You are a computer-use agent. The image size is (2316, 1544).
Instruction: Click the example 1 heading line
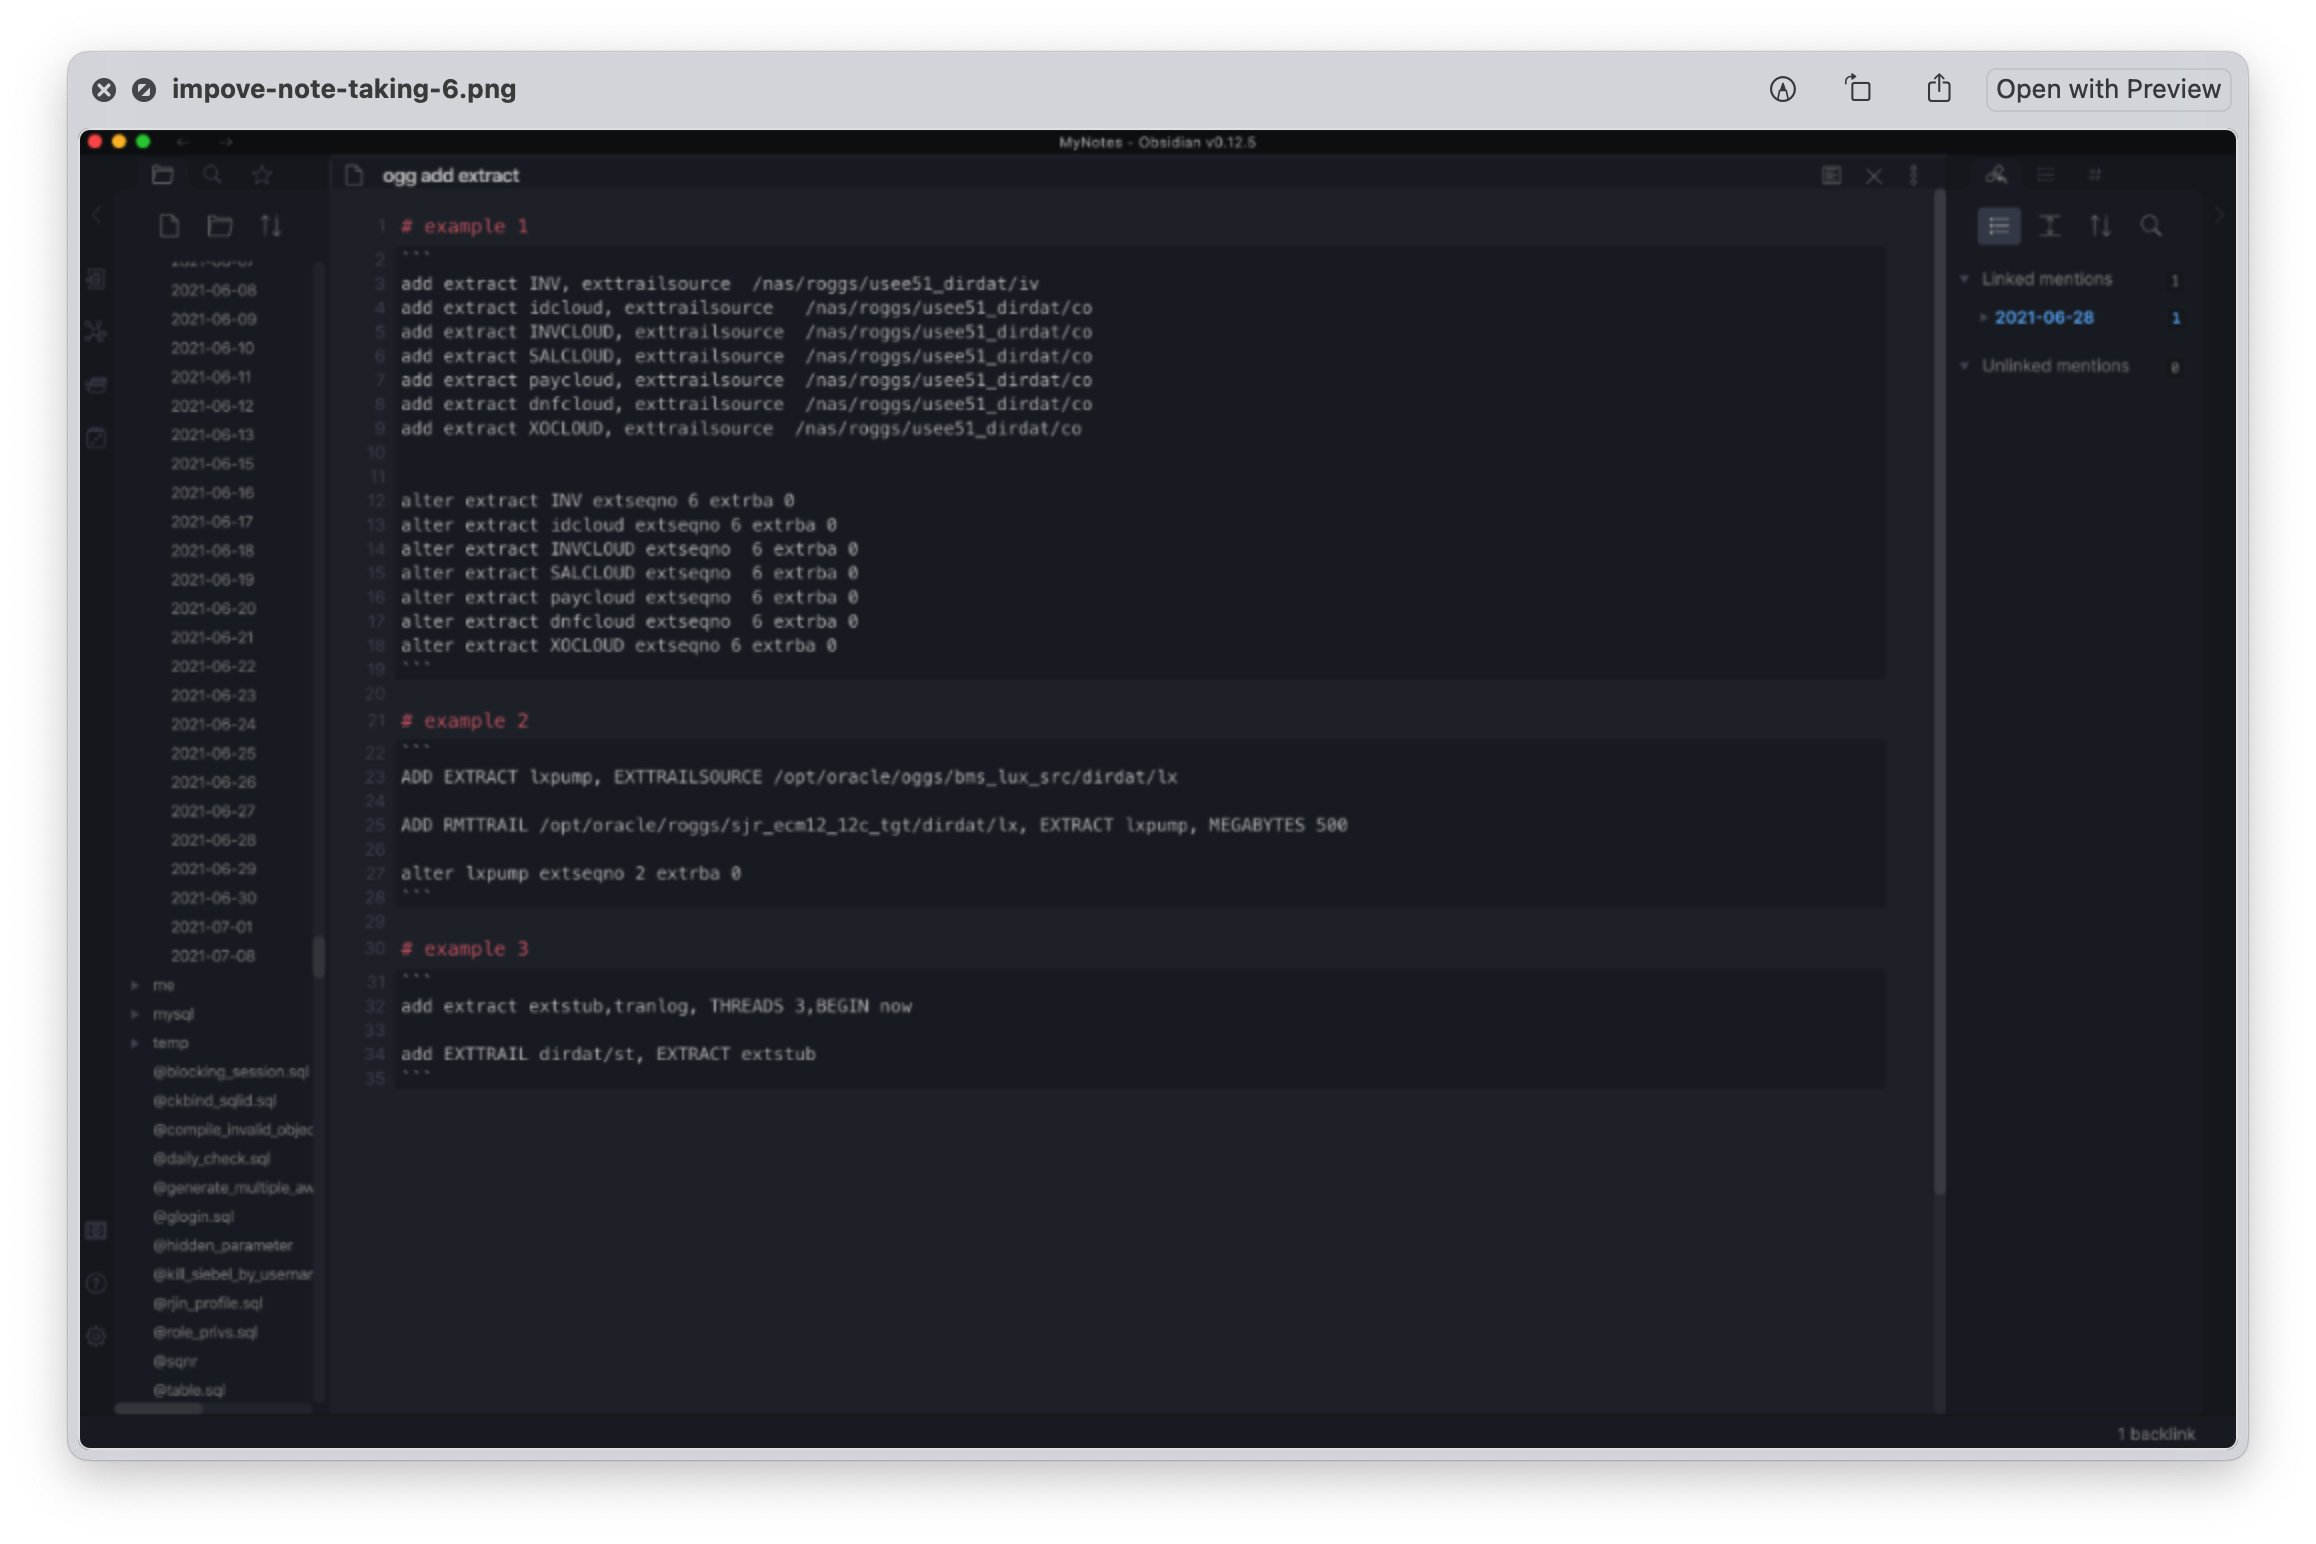click(464, 227)
